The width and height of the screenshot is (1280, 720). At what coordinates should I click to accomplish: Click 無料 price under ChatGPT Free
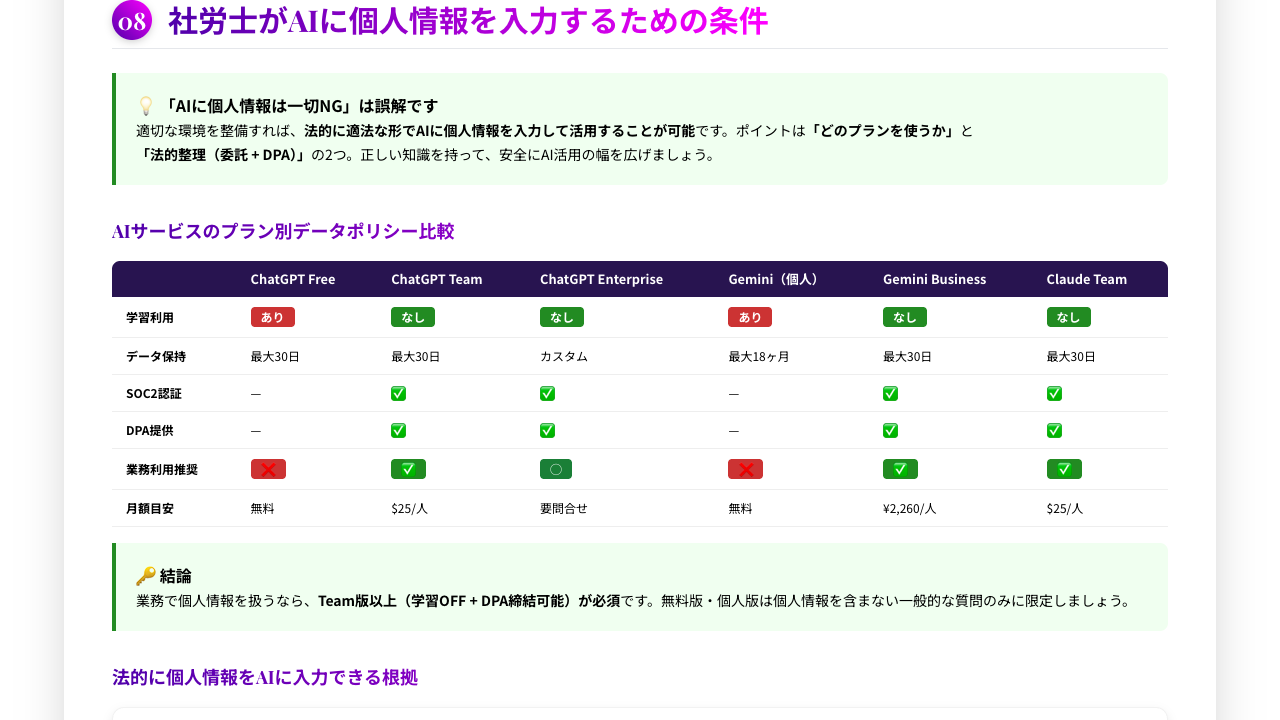tap(263, 509)
